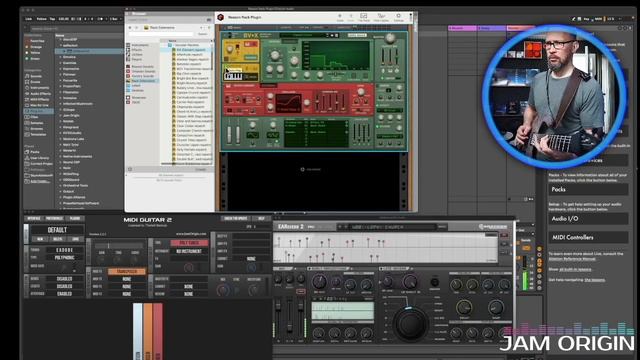The width and height of the screenshot is (640, 360).
Task: Select Favorites collection in Ableton browser
Action: [x=37, y=41]
